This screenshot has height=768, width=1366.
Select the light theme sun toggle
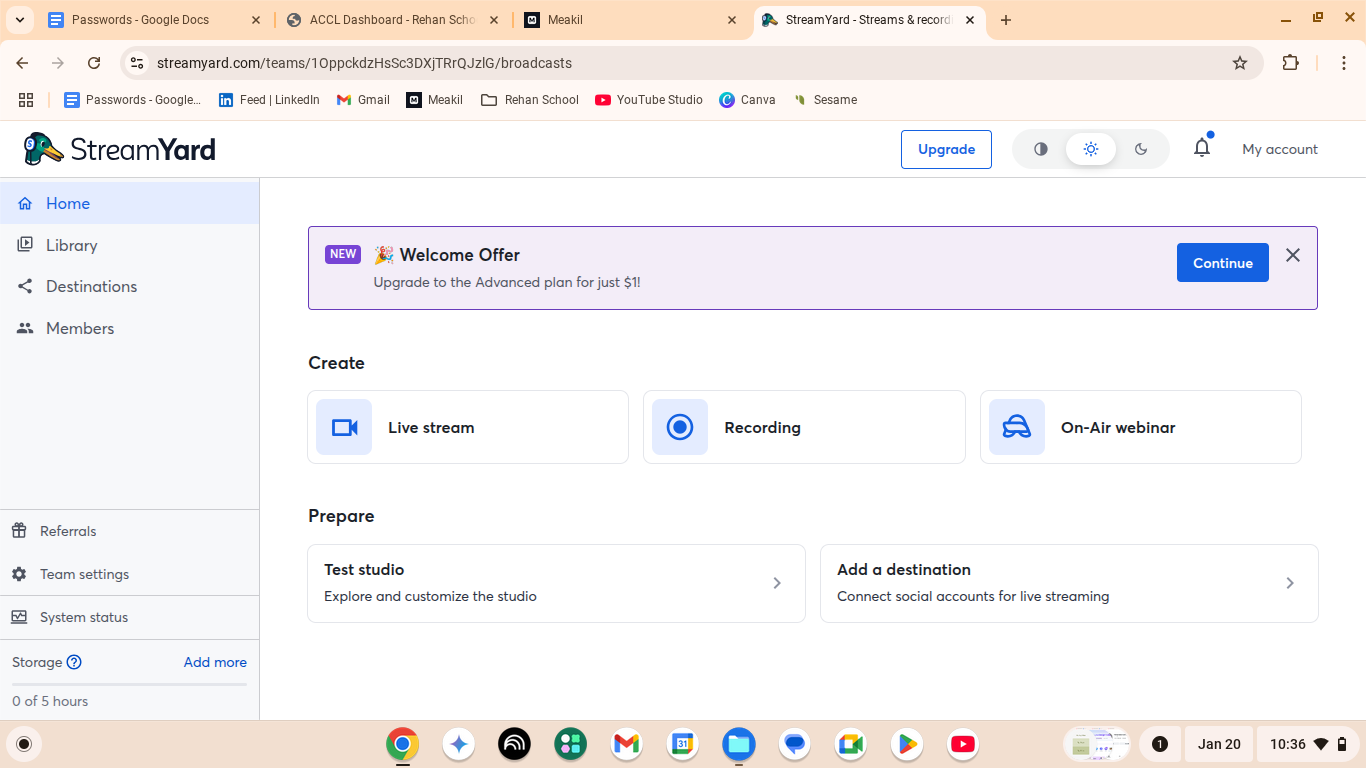tap(1091, 149)
